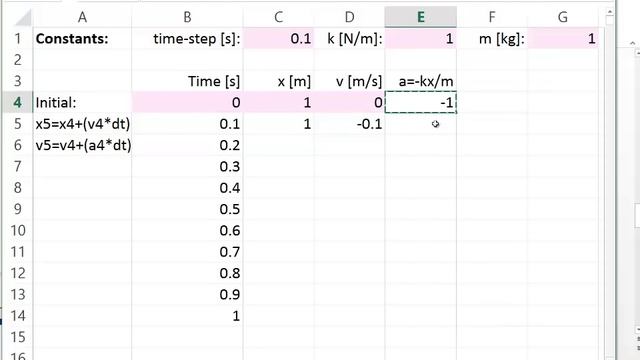Select column C header
Viewport: 640px width, 360px height.
coord(279,17)
